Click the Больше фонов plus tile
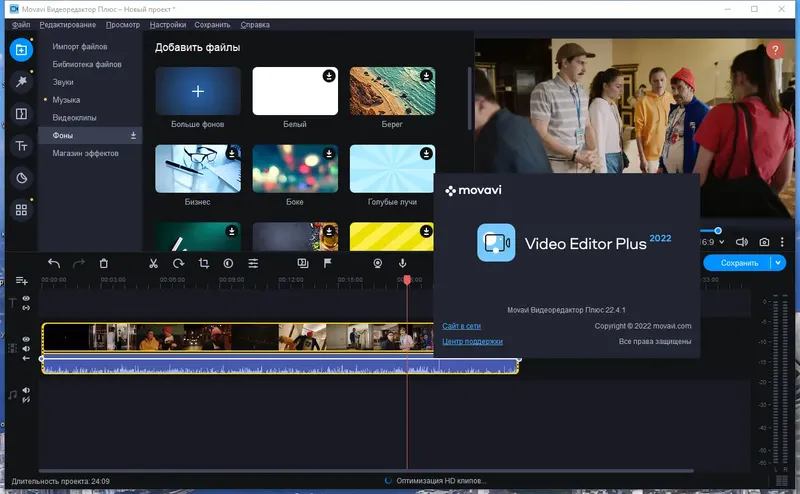Screen dimensions: 800x494 click(198, 91)
